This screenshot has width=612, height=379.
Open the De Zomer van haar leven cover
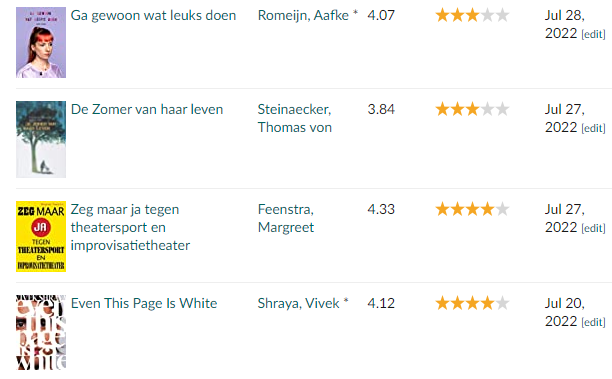click(41, 139)
